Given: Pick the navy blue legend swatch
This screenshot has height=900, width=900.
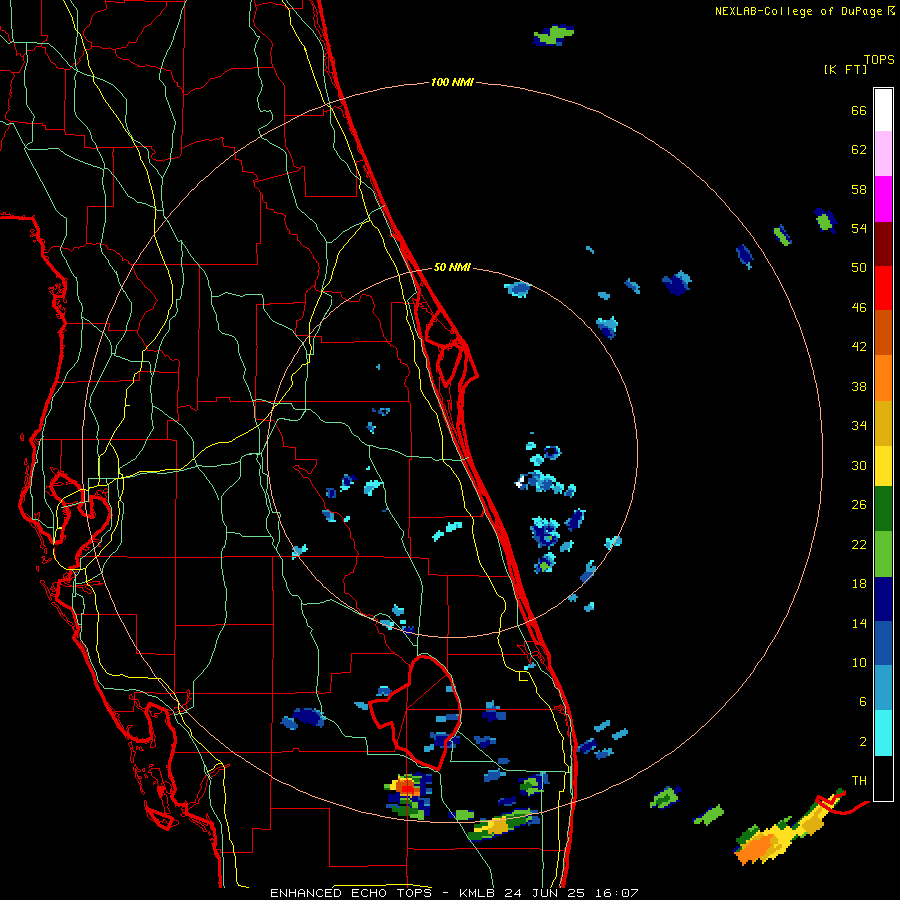Looking at the screenshot, I should [x=883, y=599].
